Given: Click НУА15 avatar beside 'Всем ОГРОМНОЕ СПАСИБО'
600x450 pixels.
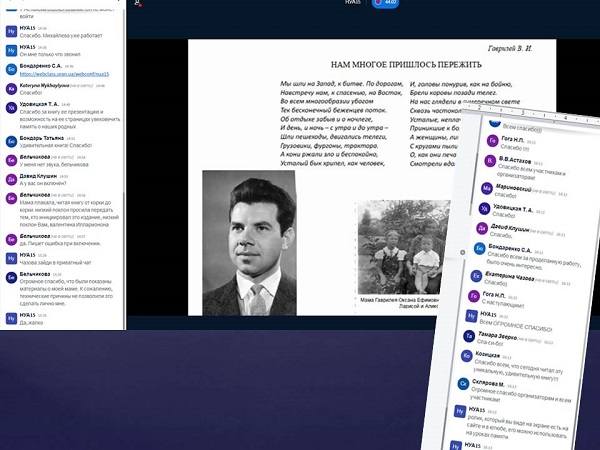Looking at the screenshot, I should click(471, 316).
